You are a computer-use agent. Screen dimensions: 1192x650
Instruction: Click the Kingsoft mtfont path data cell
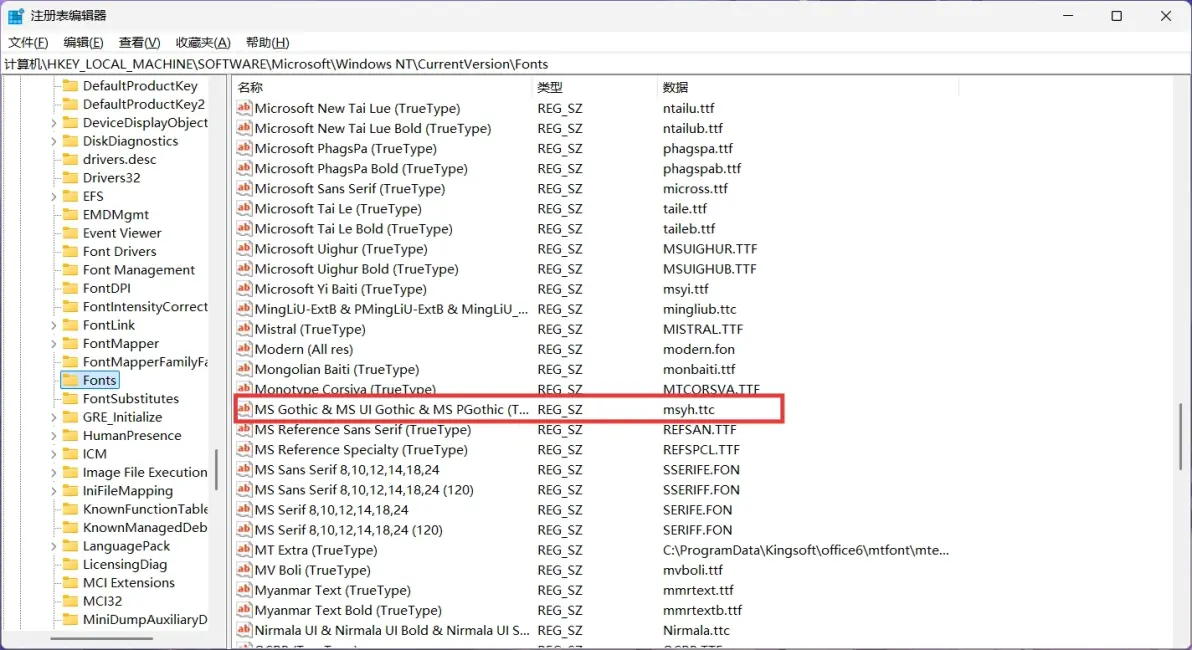coord(806,550)
